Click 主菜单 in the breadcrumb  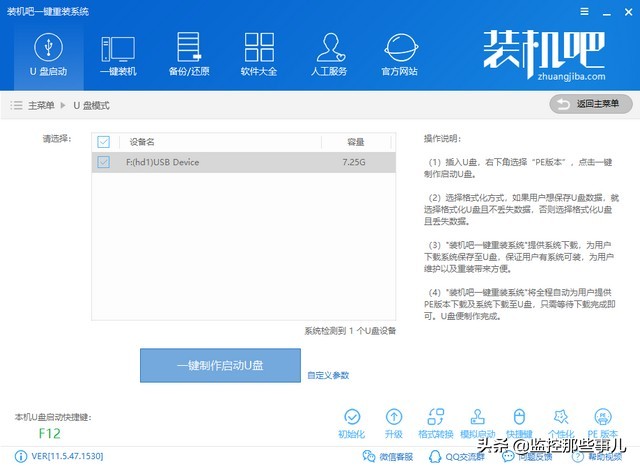pyautogui.click(x=41, y=106)
